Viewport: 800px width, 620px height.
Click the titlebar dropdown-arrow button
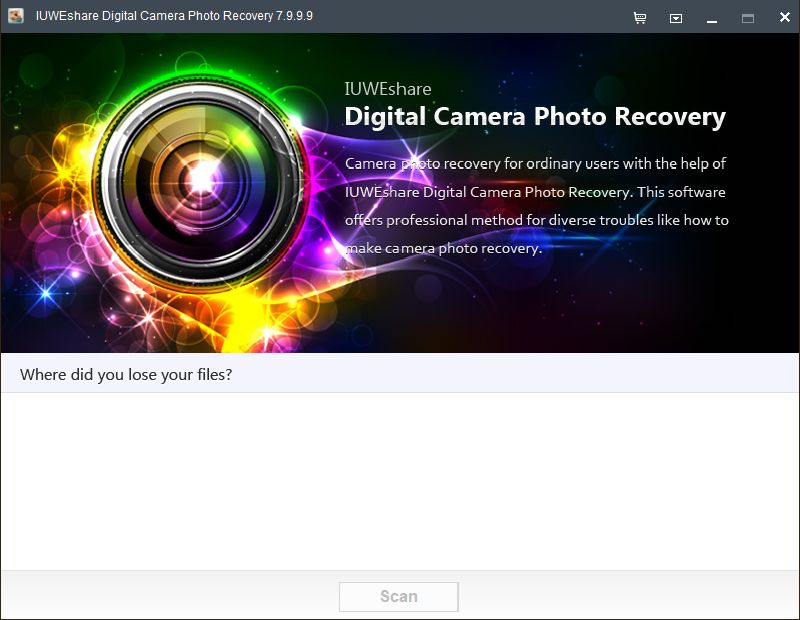[x=674, y=17]
